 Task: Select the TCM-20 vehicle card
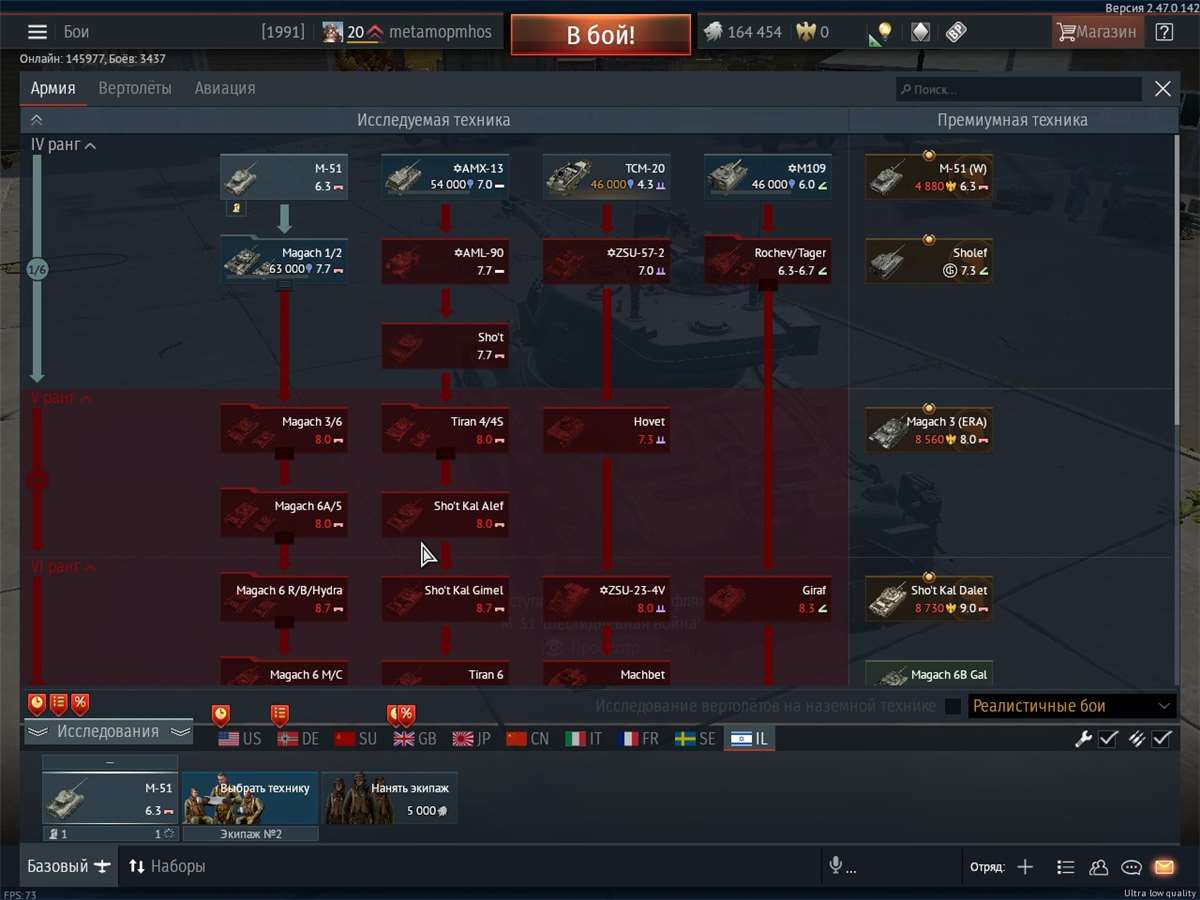tap(606, 177)
